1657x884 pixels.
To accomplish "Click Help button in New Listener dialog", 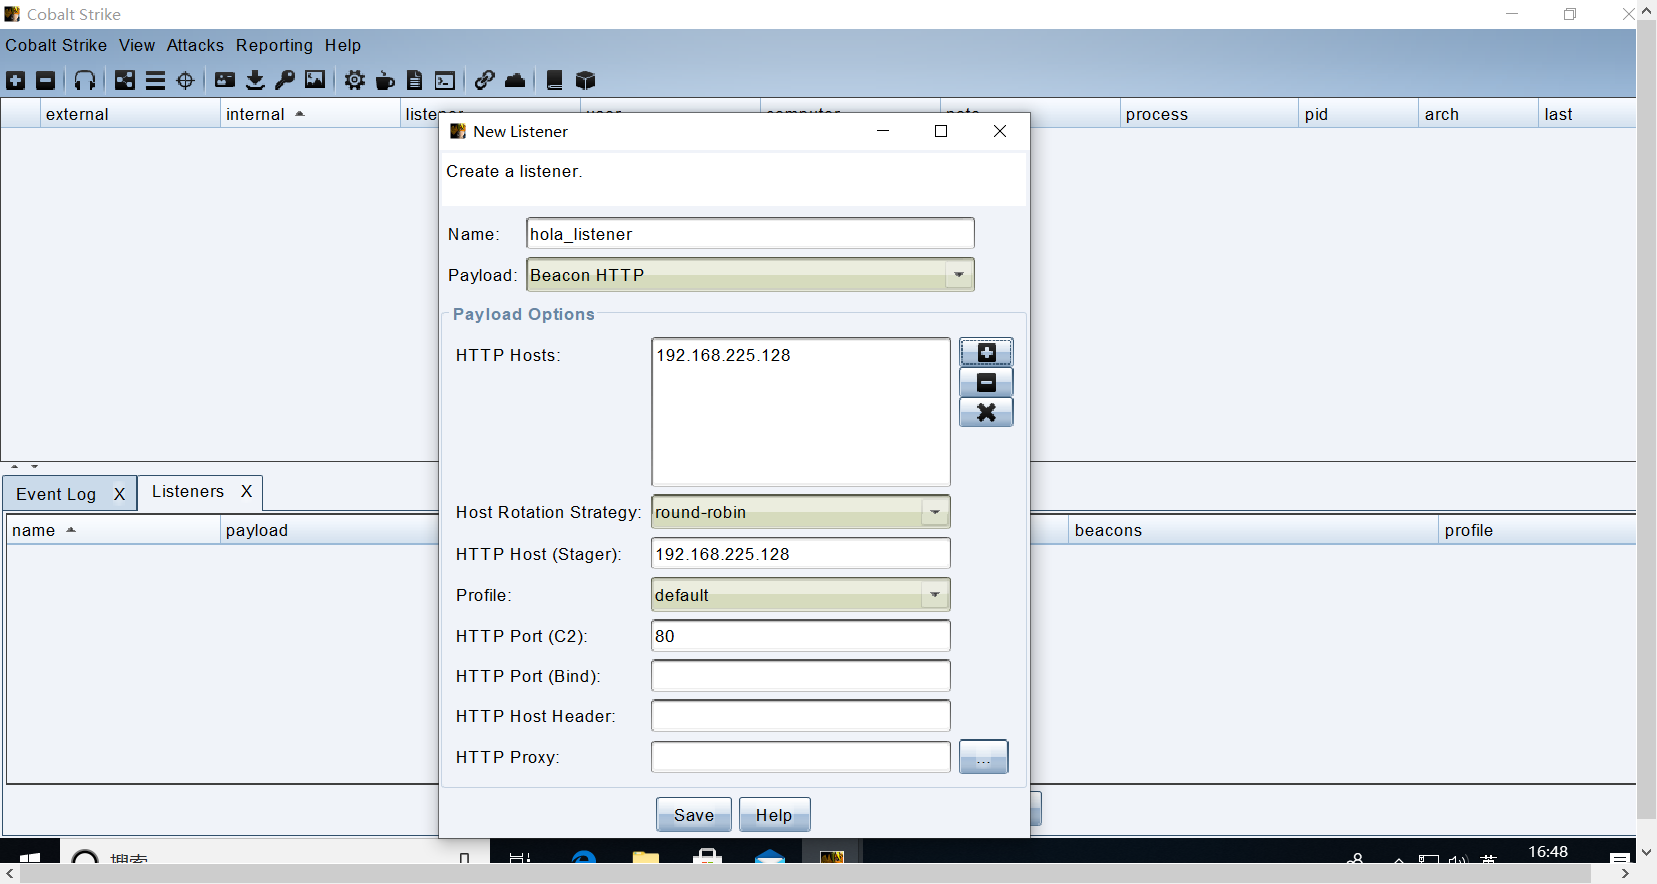I will (774, 815).
